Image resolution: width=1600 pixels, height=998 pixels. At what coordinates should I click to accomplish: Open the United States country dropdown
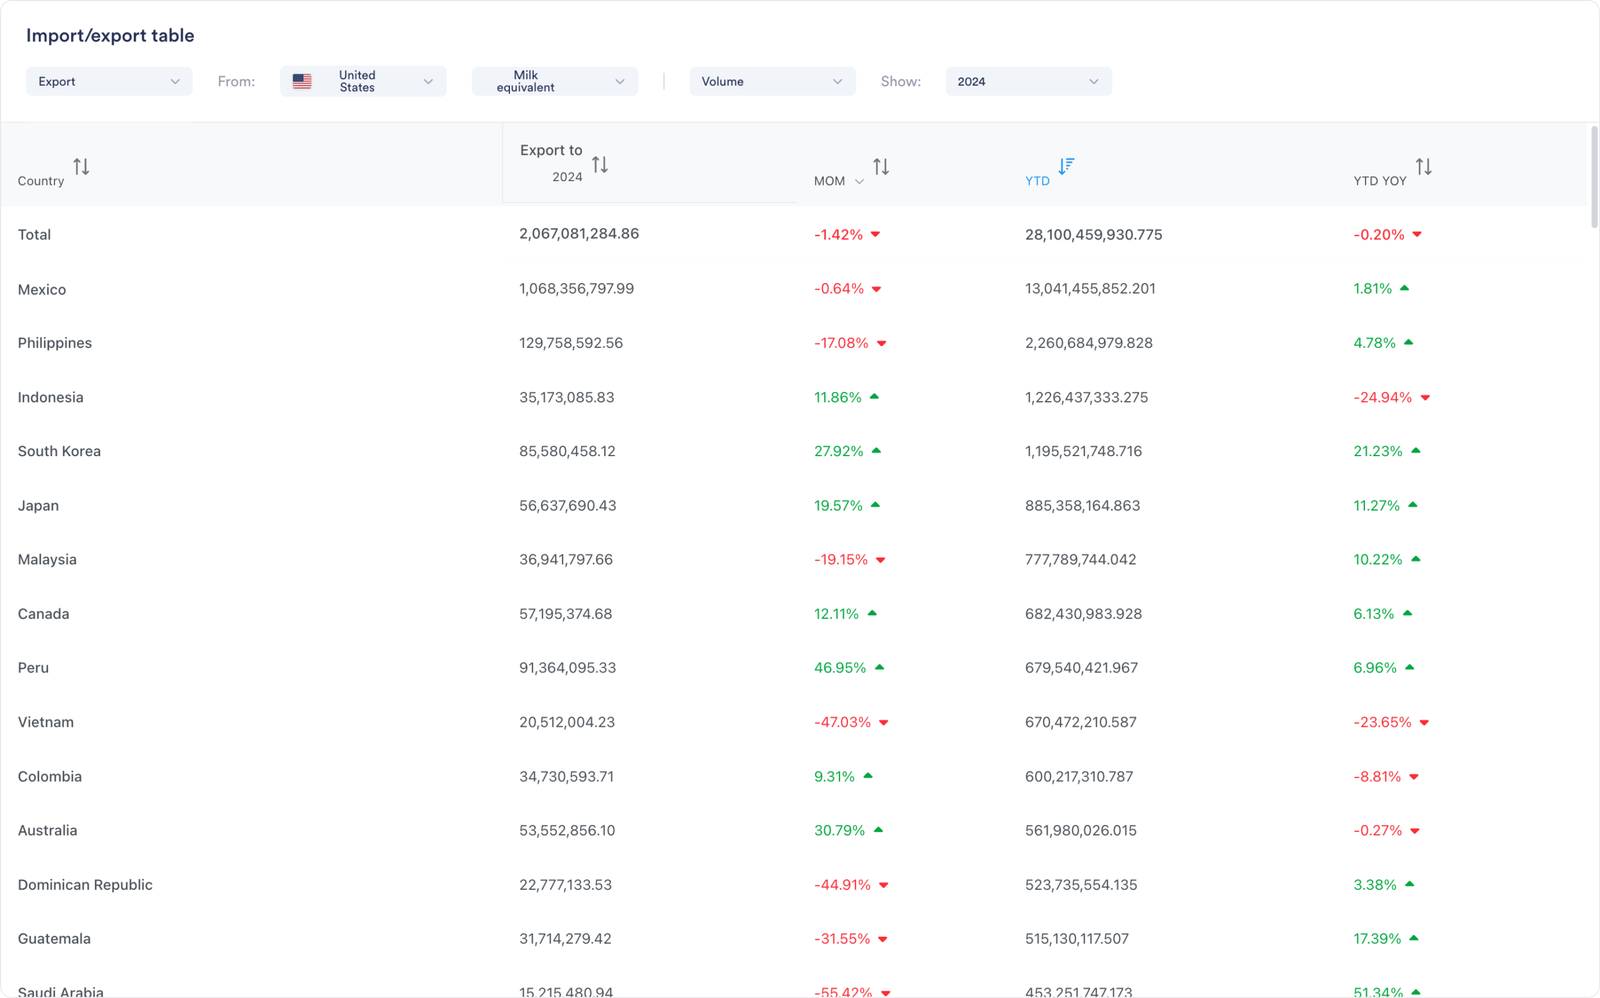pos(364,82)
